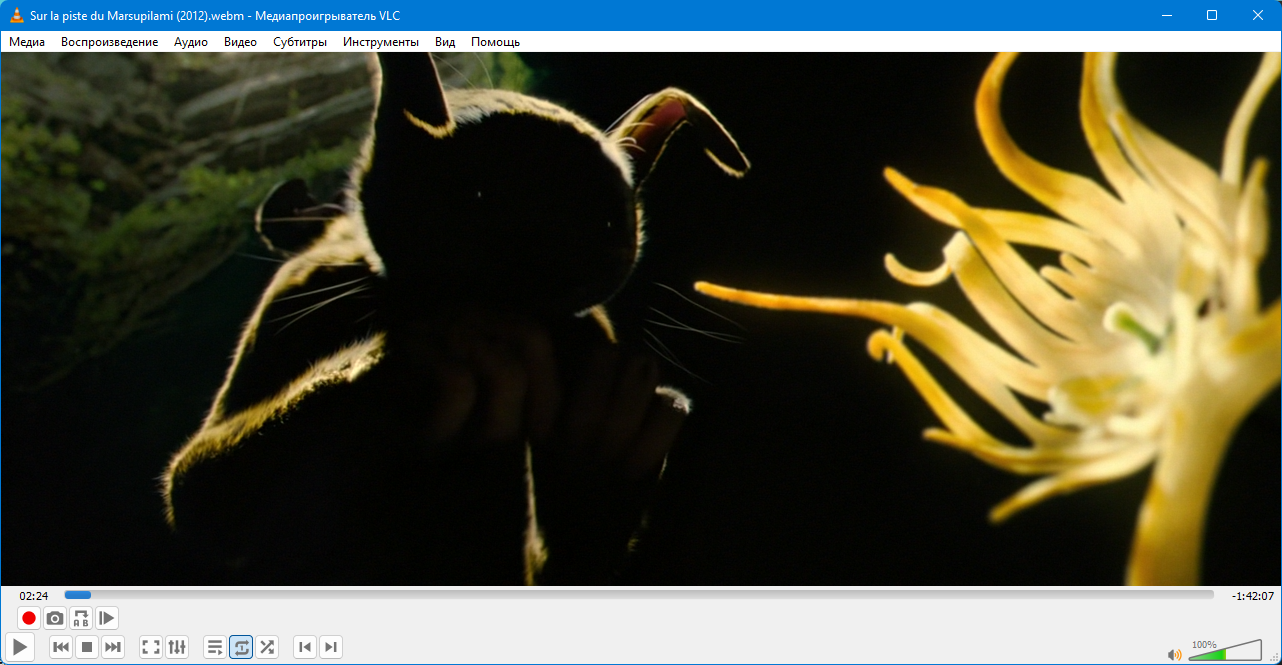Image resolution: width=1282 pixels, height=665 pixels.
Task: Stop playback with the square button
Action: tap(87, 647)
